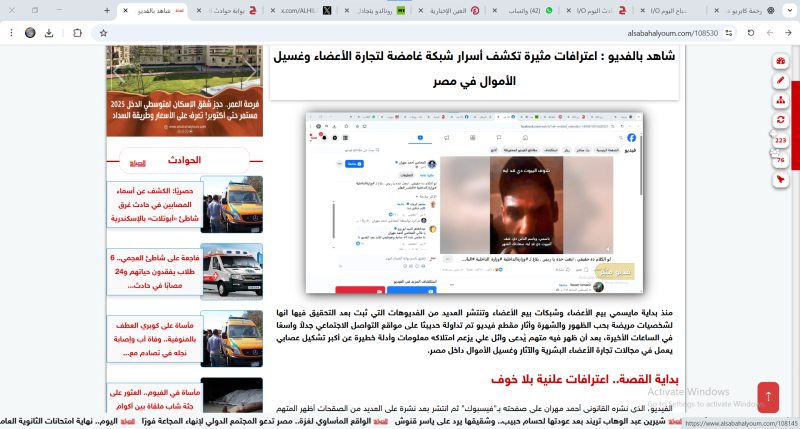Close the x.com/ALHIL tab
Image resolution: width=800 pixels, height=429 pixels.
pos(273,10)
